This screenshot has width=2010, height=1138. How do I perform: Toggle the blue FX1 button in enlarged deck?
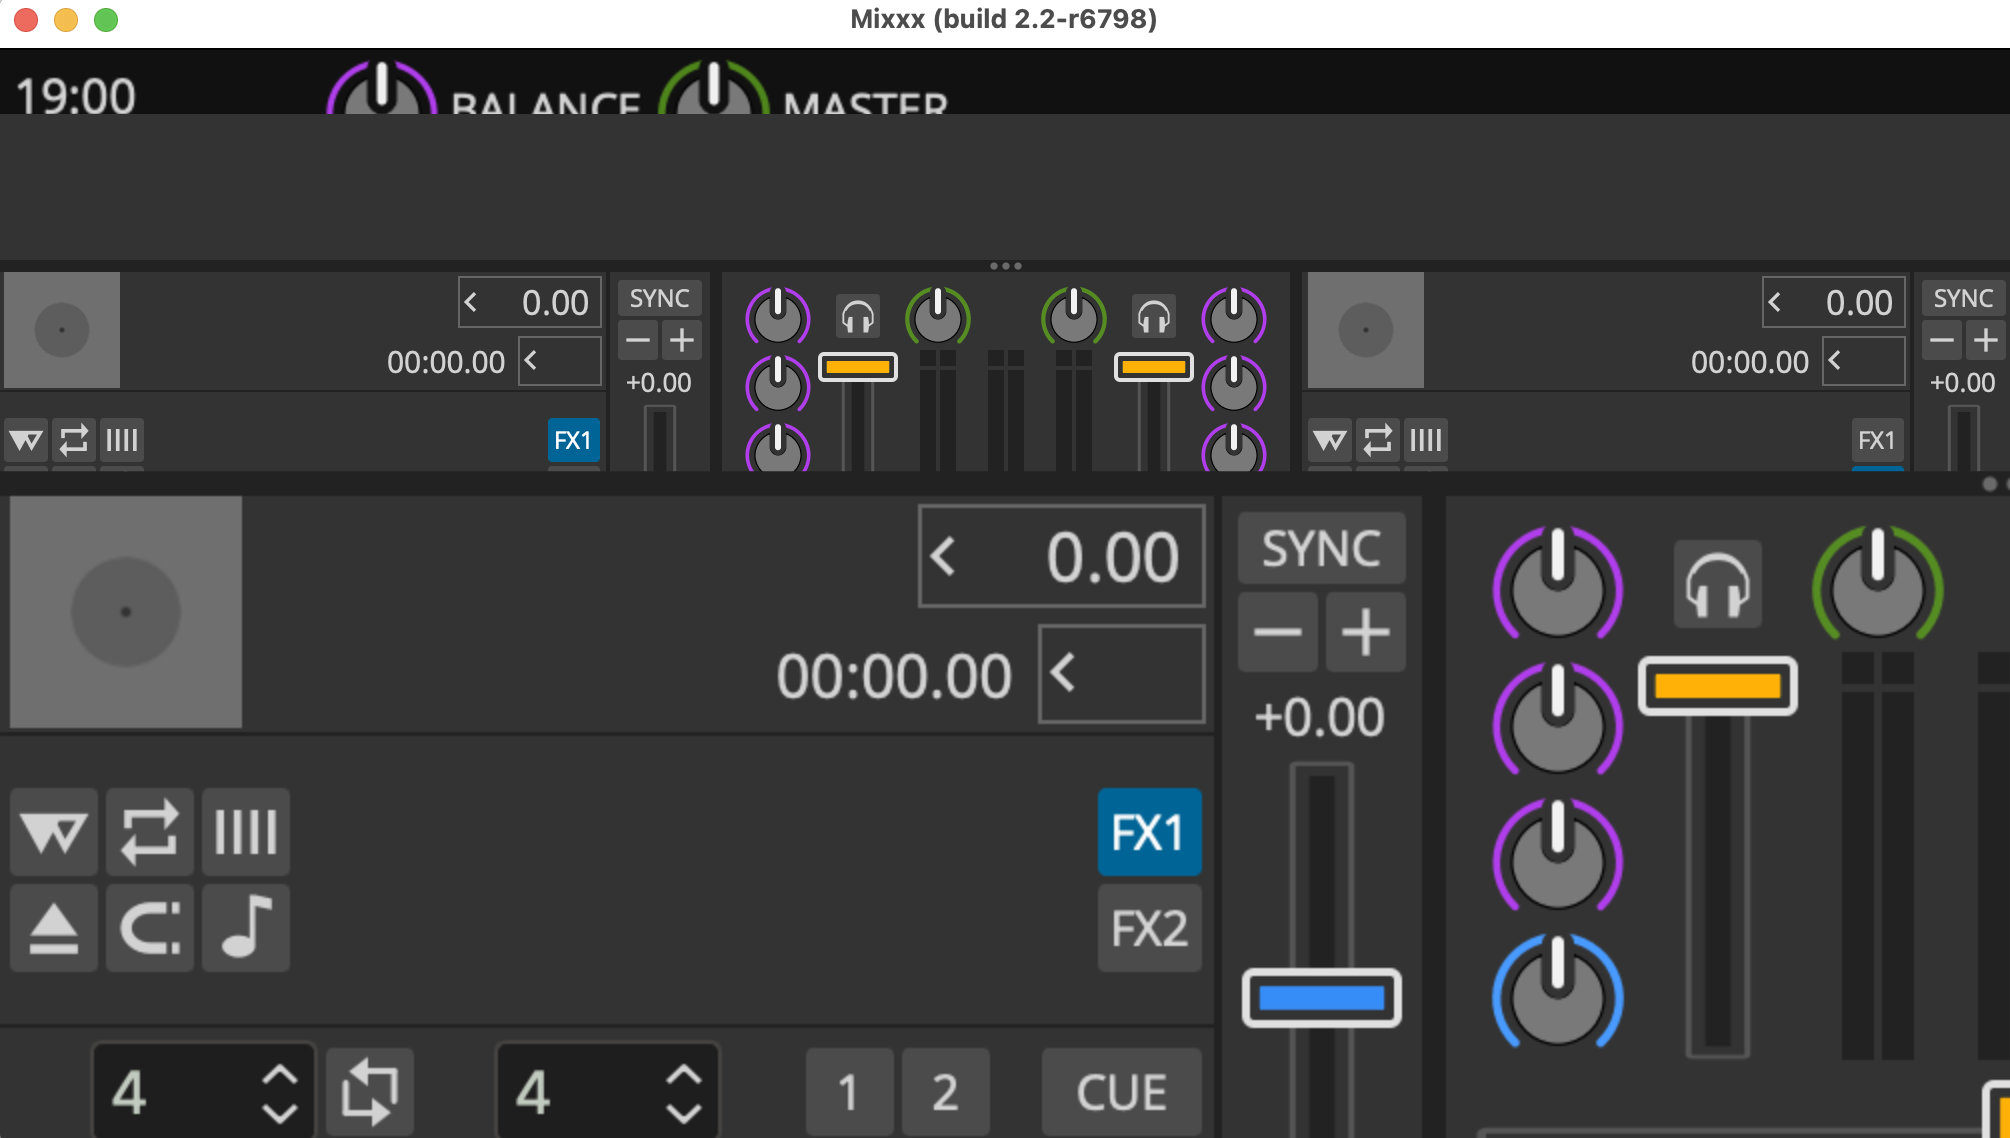click(x=1150, y=832)
